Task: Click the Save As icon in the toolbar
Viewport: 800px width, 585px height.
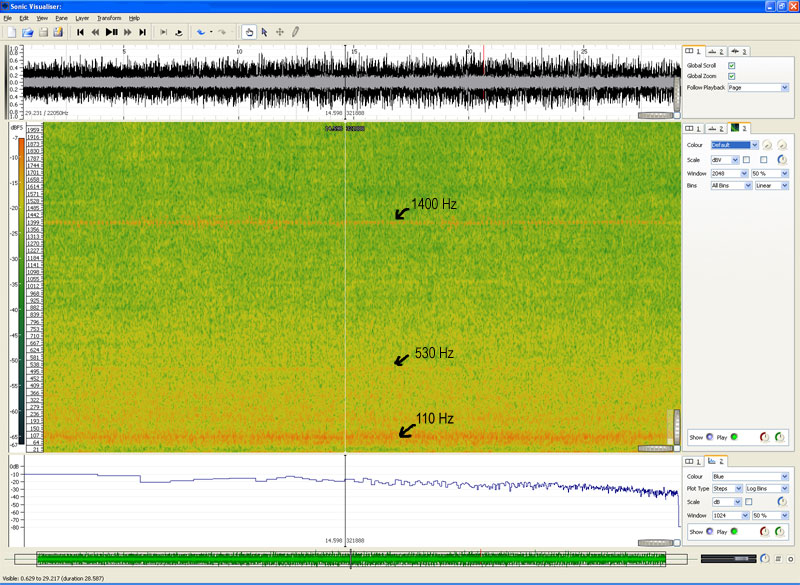Action: (x=58, y=32)
